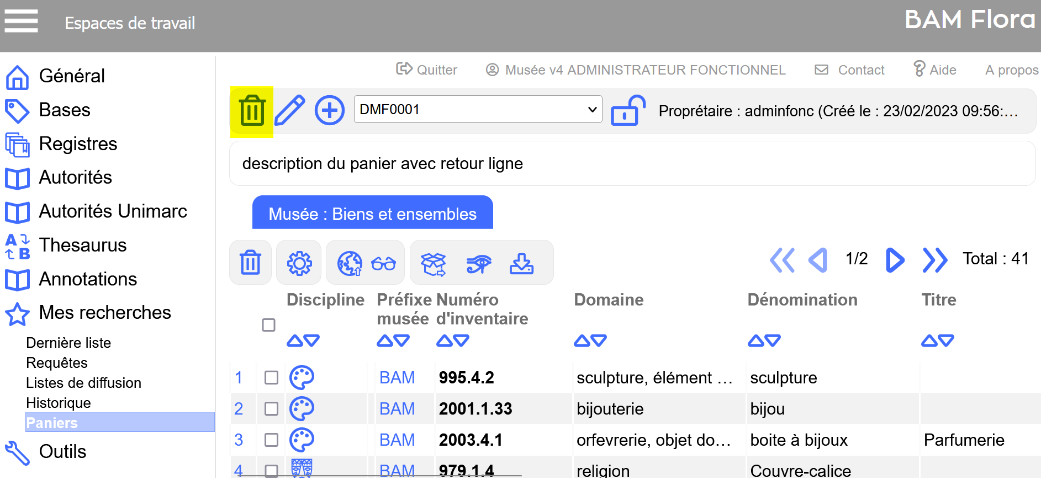Click the highlighted trash icon to delete basket
This screenshot has width=1041, height=478.
pos(252,110)
